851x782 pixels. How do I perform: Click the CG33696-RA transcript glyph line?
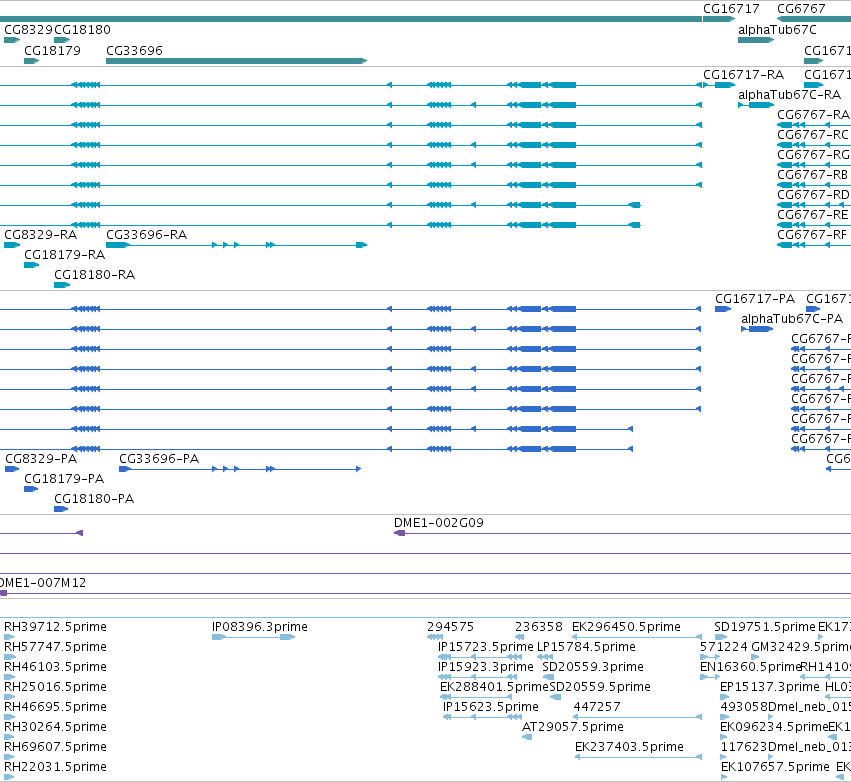click(237, 245)
